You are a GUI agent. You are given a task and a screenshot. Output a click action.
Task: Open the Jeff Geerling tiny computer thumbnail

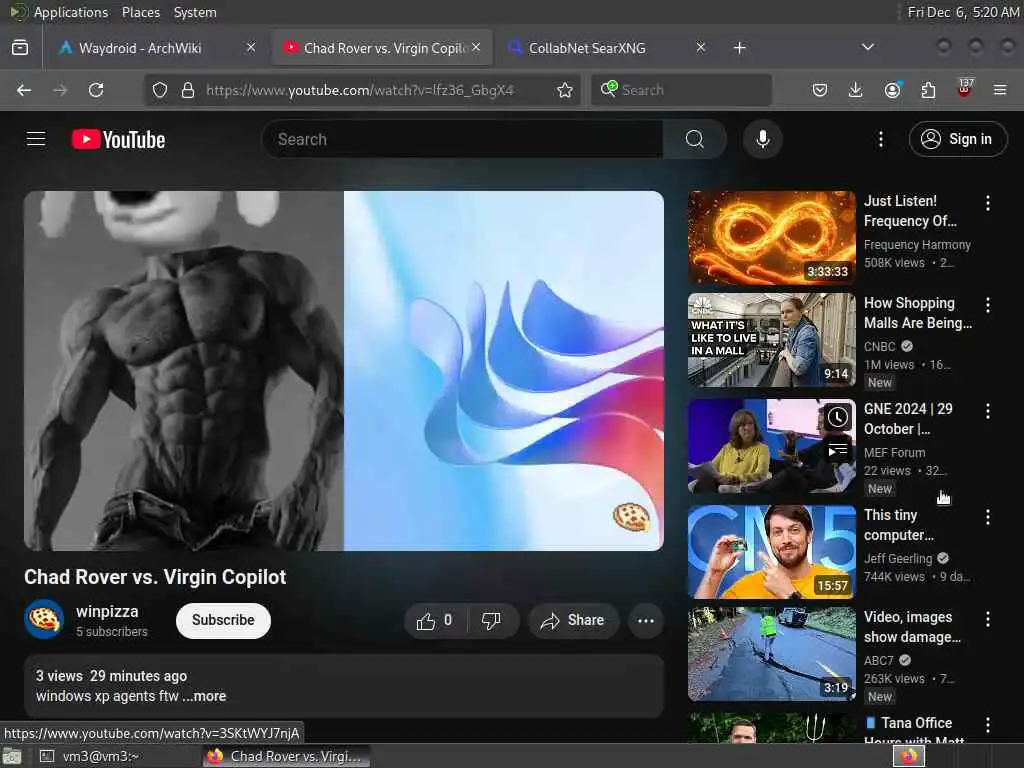point(771,552)
